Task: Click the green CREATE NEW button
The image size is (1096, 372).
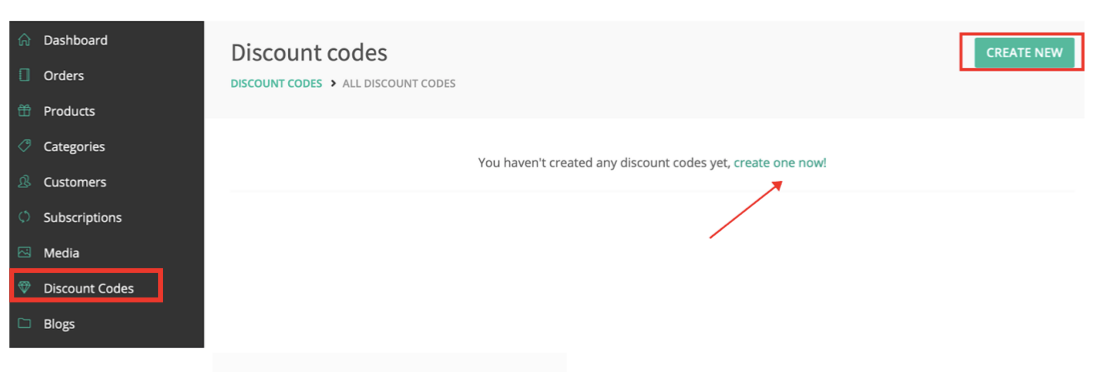Action: [x=1024, y=52]
